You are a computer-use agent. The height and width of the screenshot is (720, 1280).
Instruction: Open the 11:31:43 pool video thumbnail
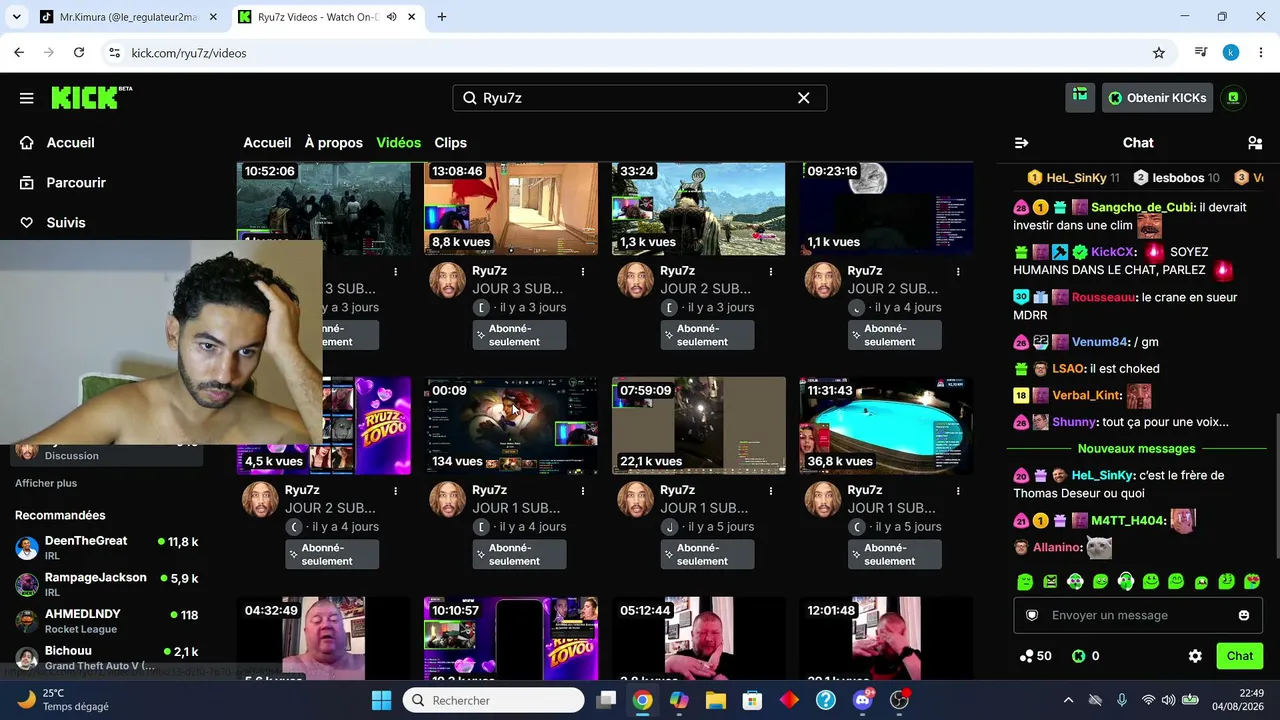coord(886,425)
